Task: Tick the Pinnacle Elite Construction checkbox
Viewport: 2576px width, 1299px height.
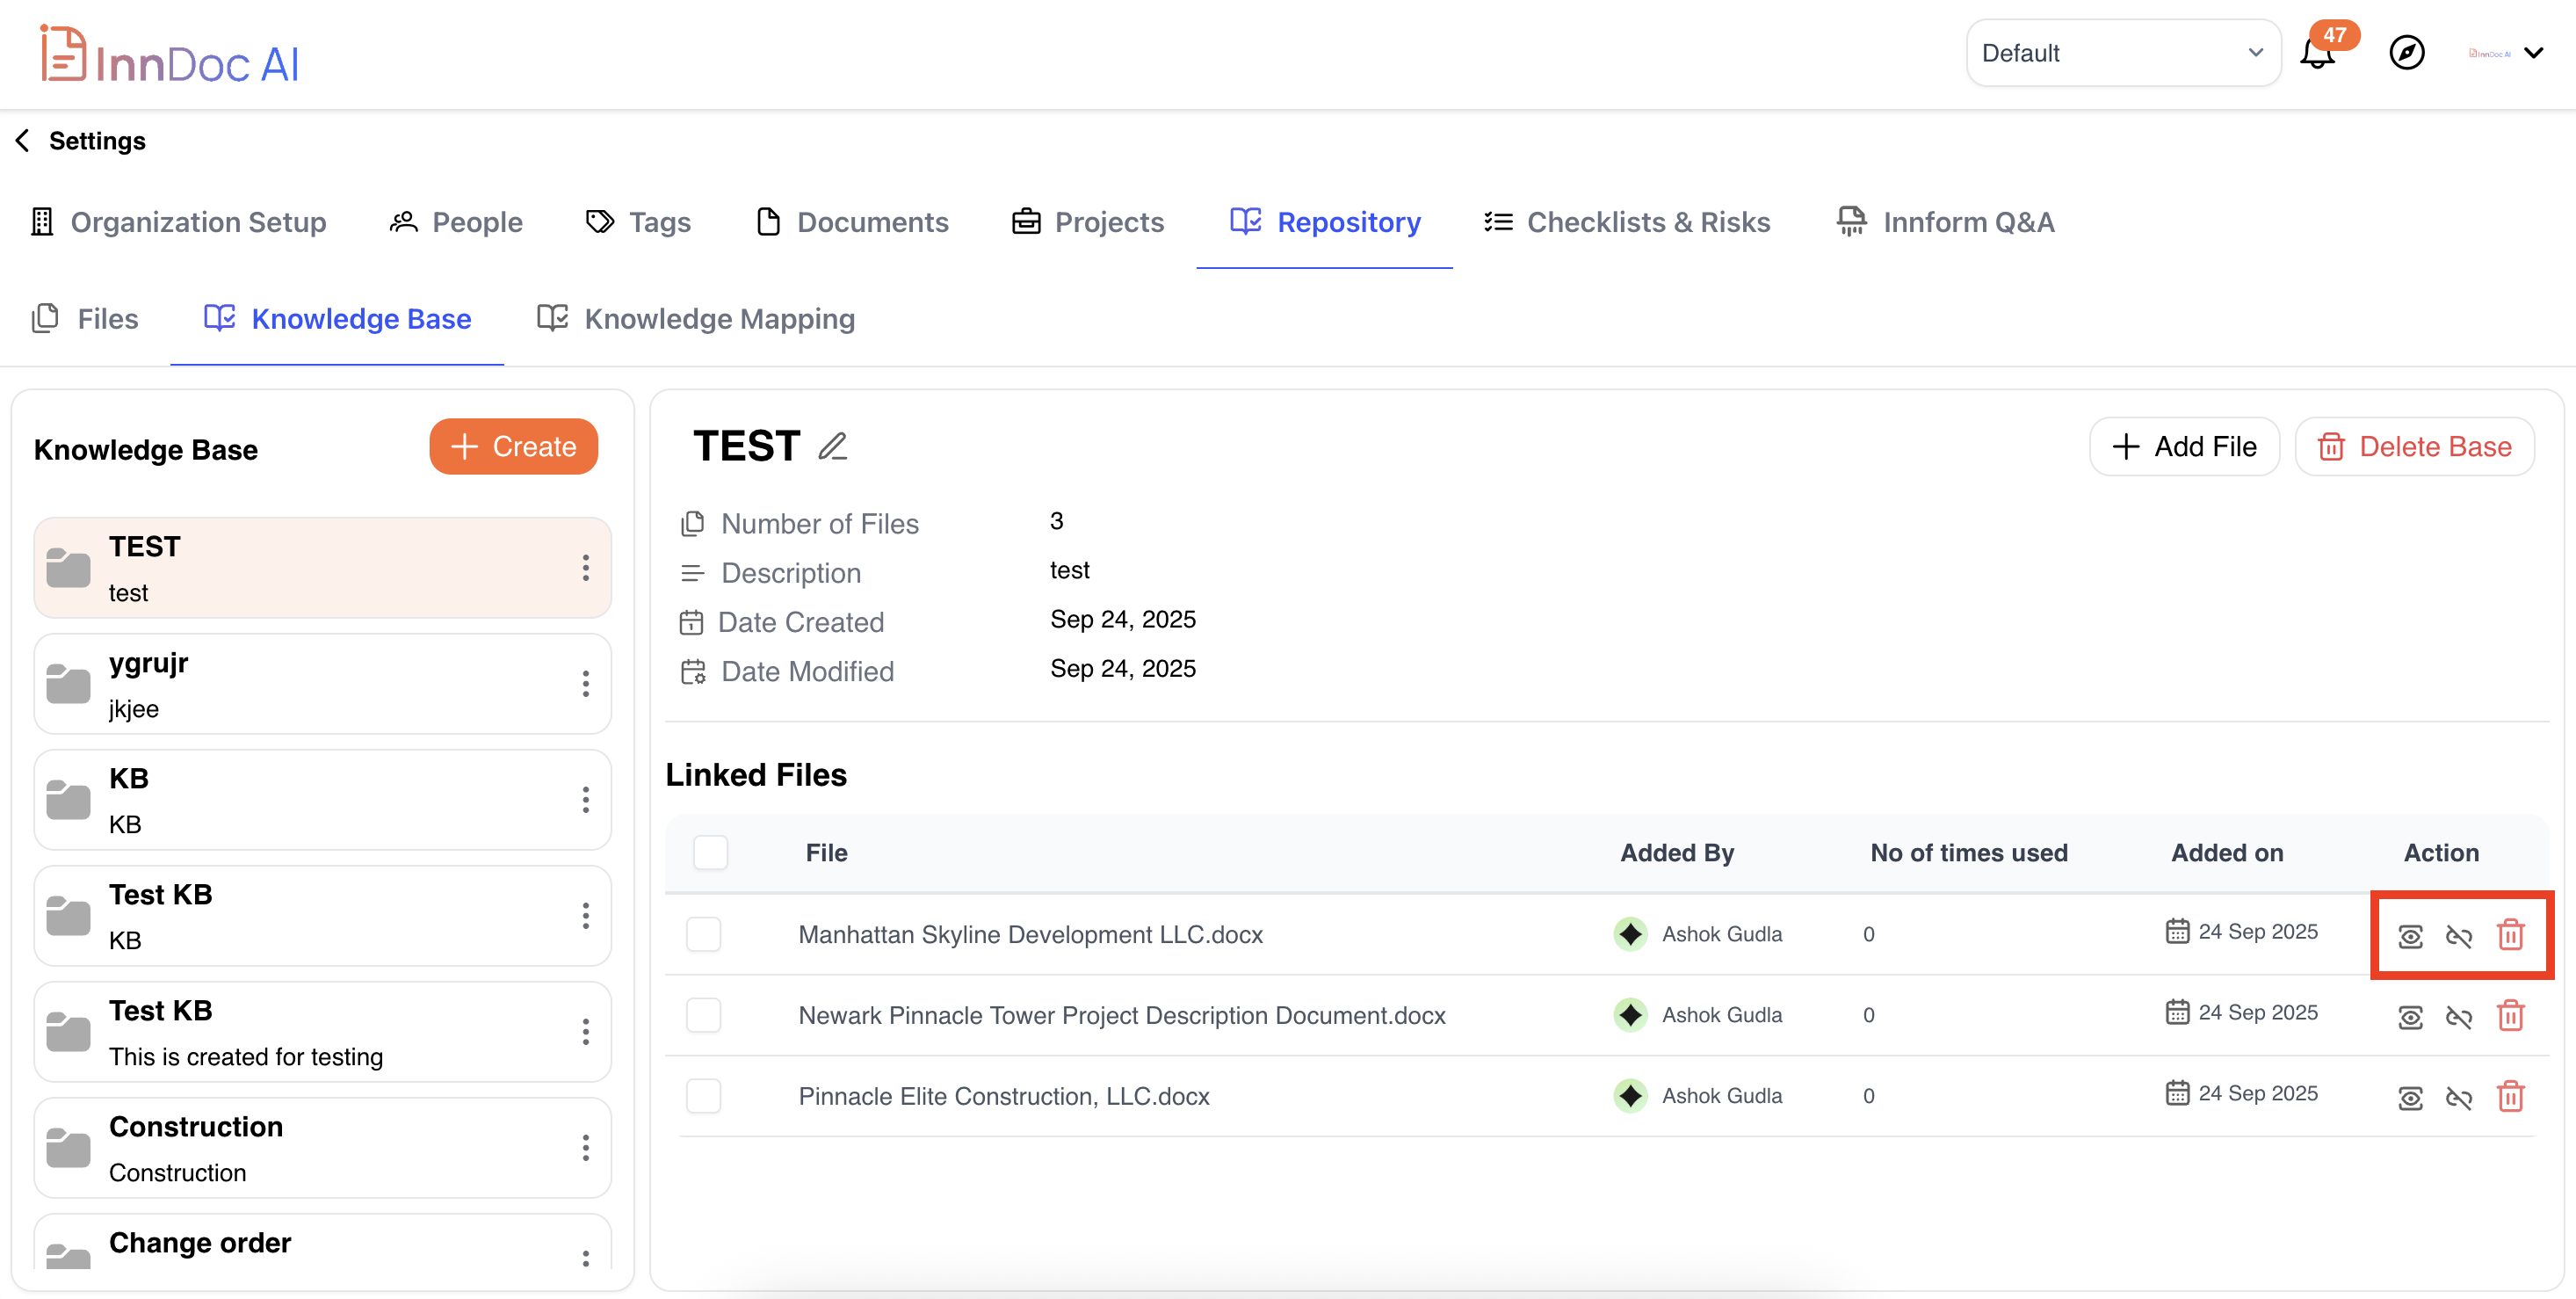Action: pyautogui.click(x=704, y=1096)
